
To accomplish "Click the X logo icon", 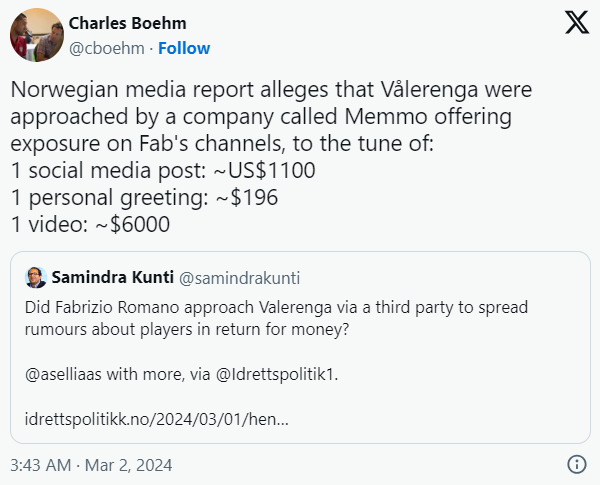I will (577, 24).
